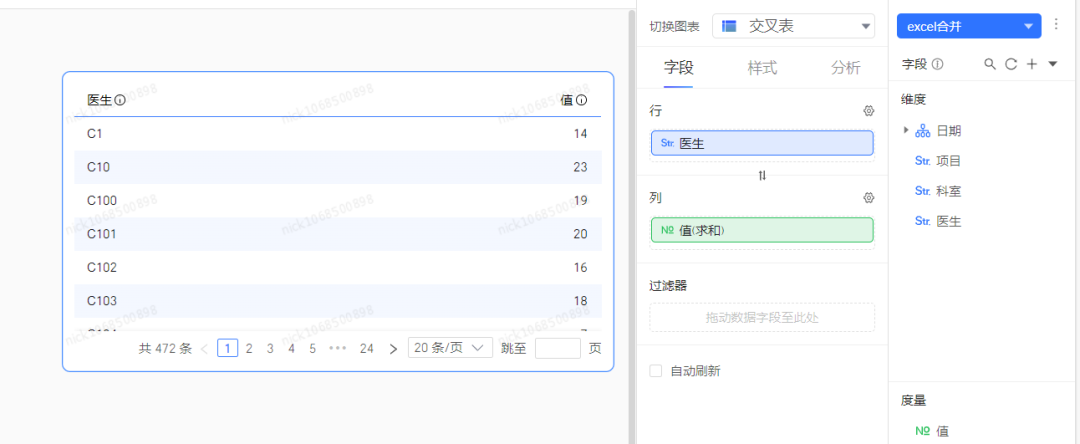Screen dimensions: 1080x444
Task: Select the 科室 dimension field
Action: 937,191
